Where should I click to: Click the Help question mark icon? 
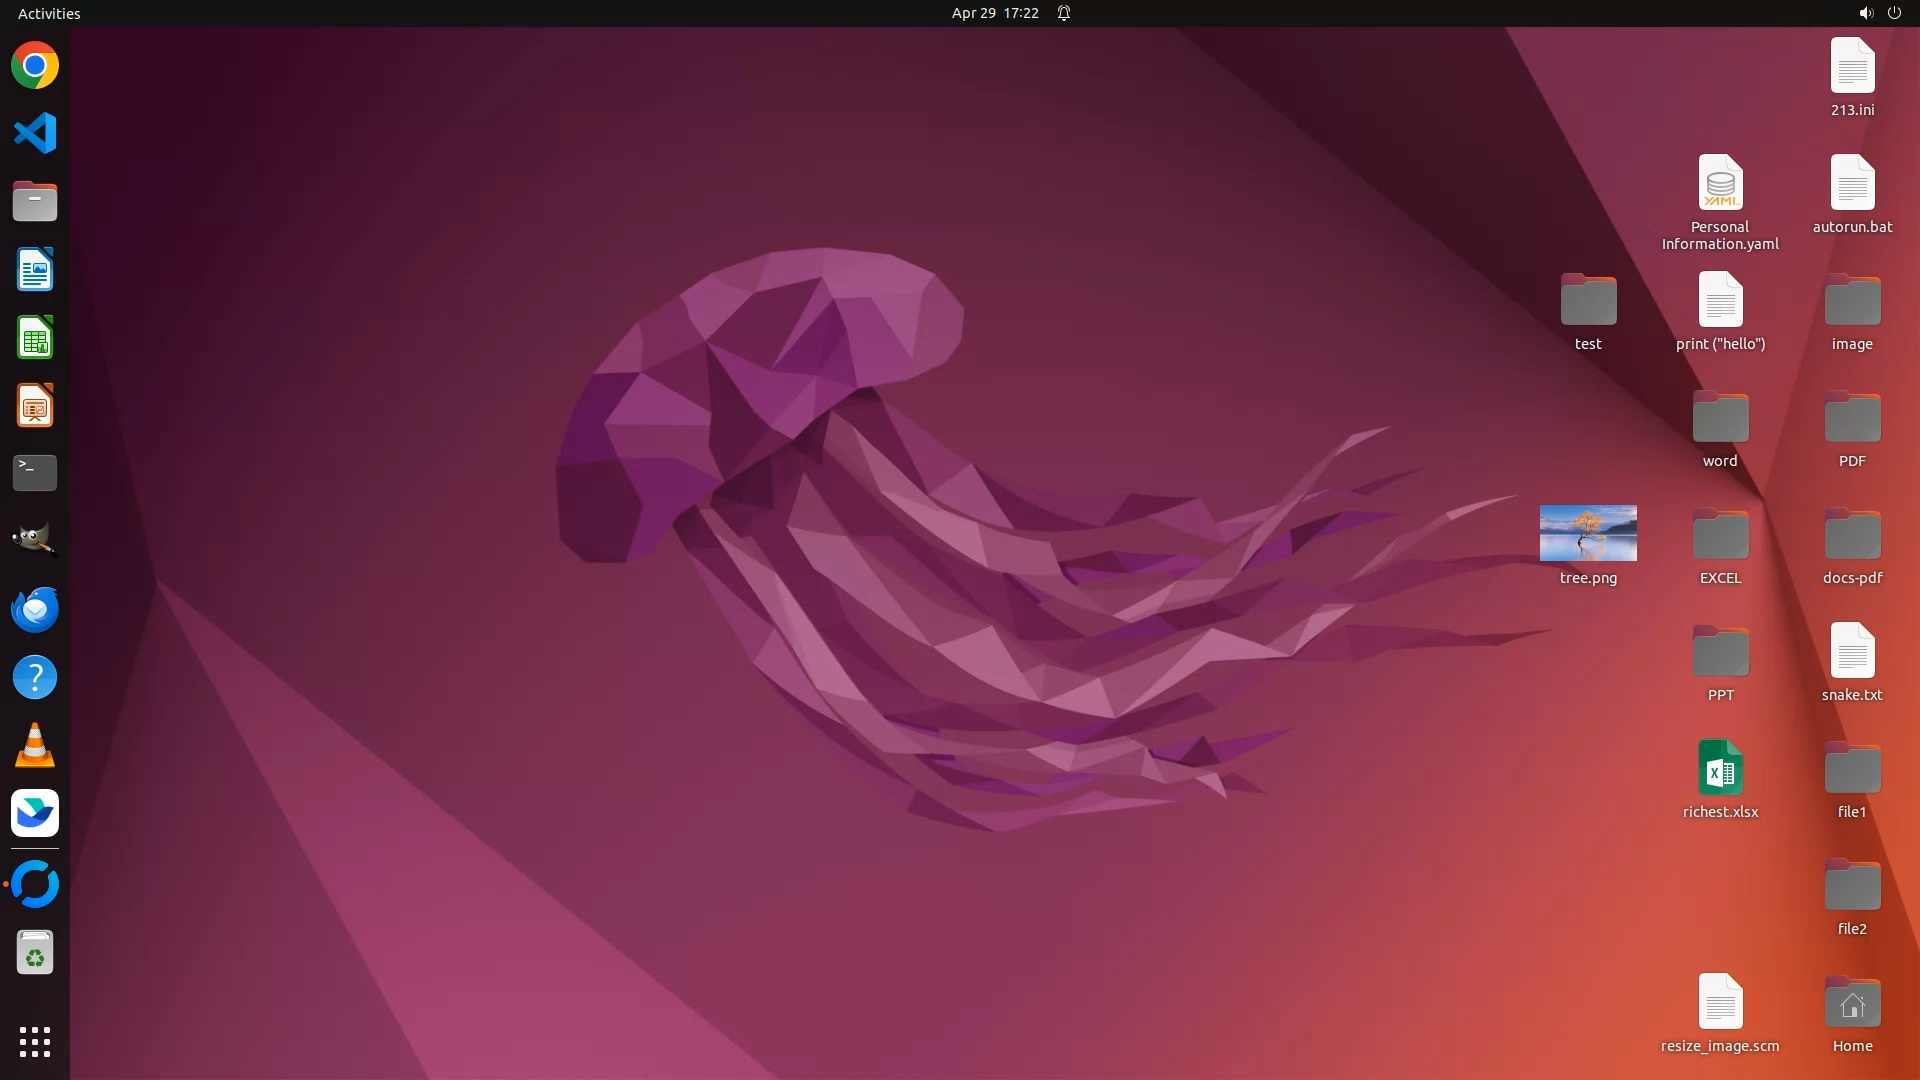pos(35,678)
